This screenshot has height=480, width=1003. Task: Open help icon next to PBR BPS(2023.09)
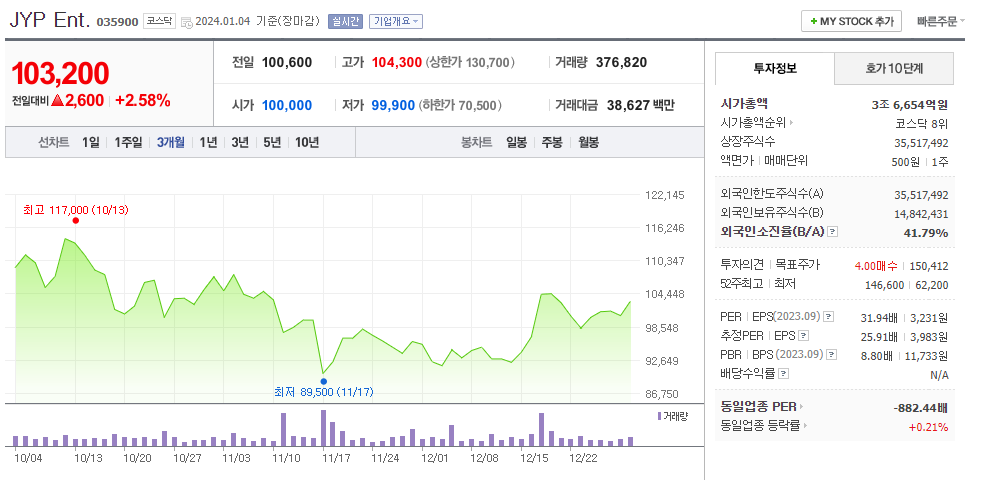point(832,355)
